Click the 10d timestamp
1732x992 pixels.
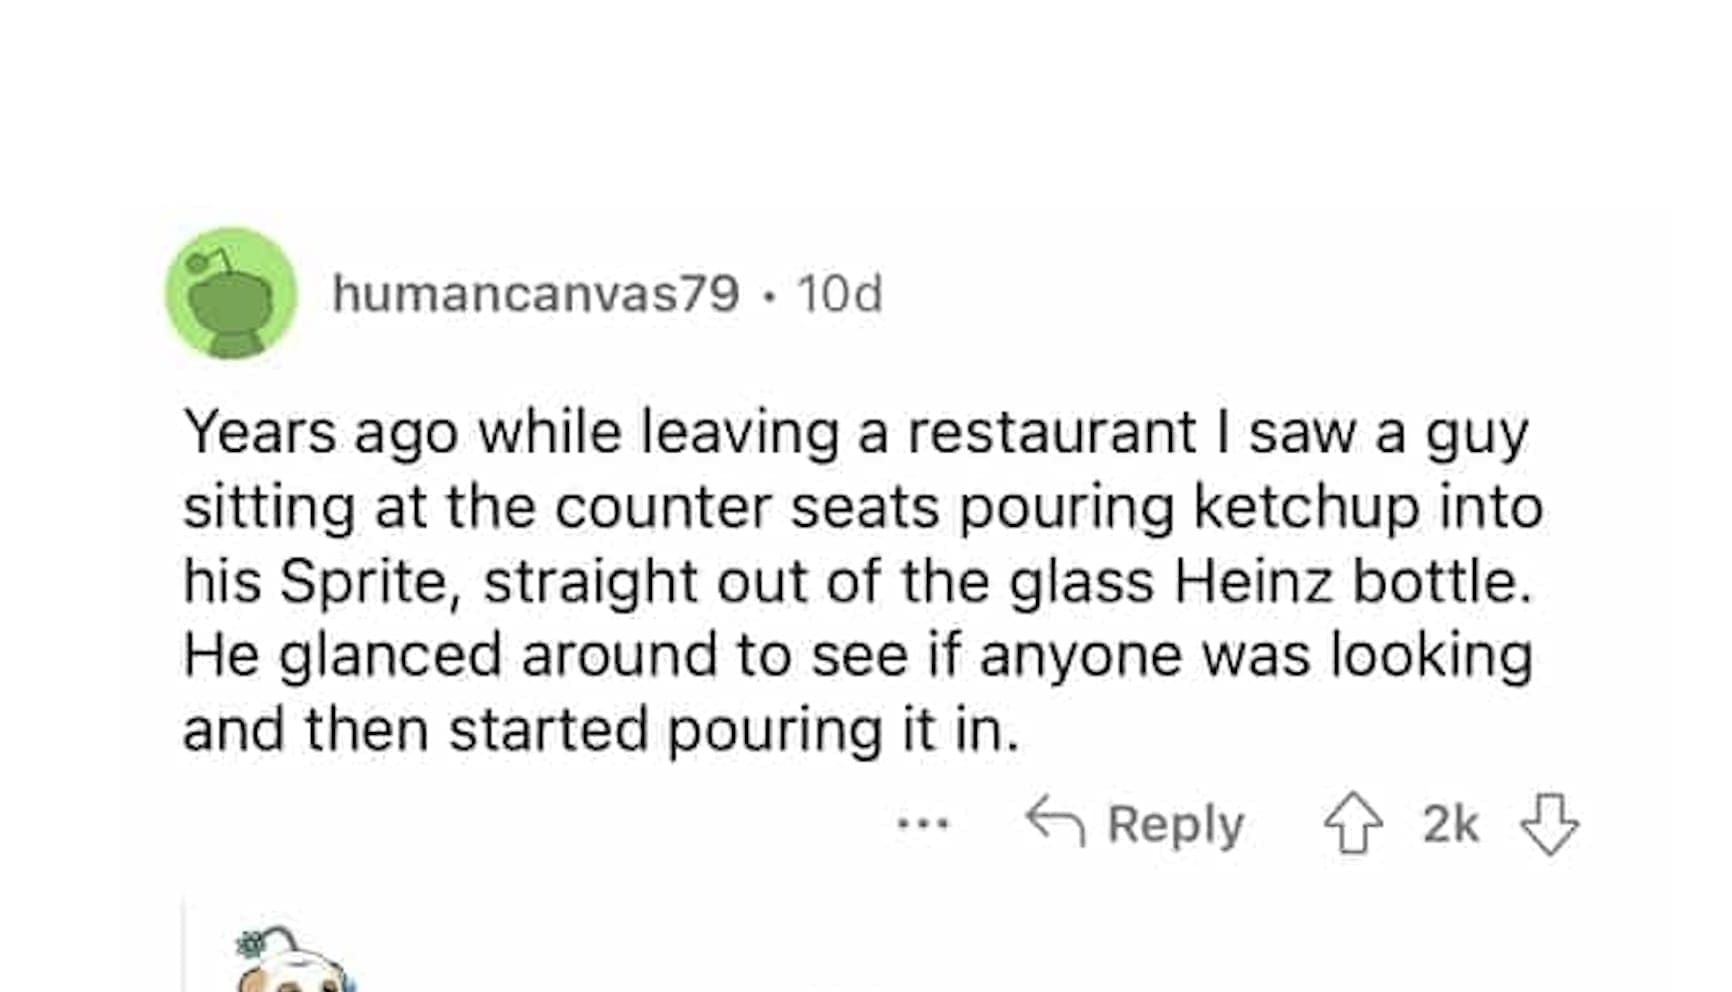click(x=839, y=294)
